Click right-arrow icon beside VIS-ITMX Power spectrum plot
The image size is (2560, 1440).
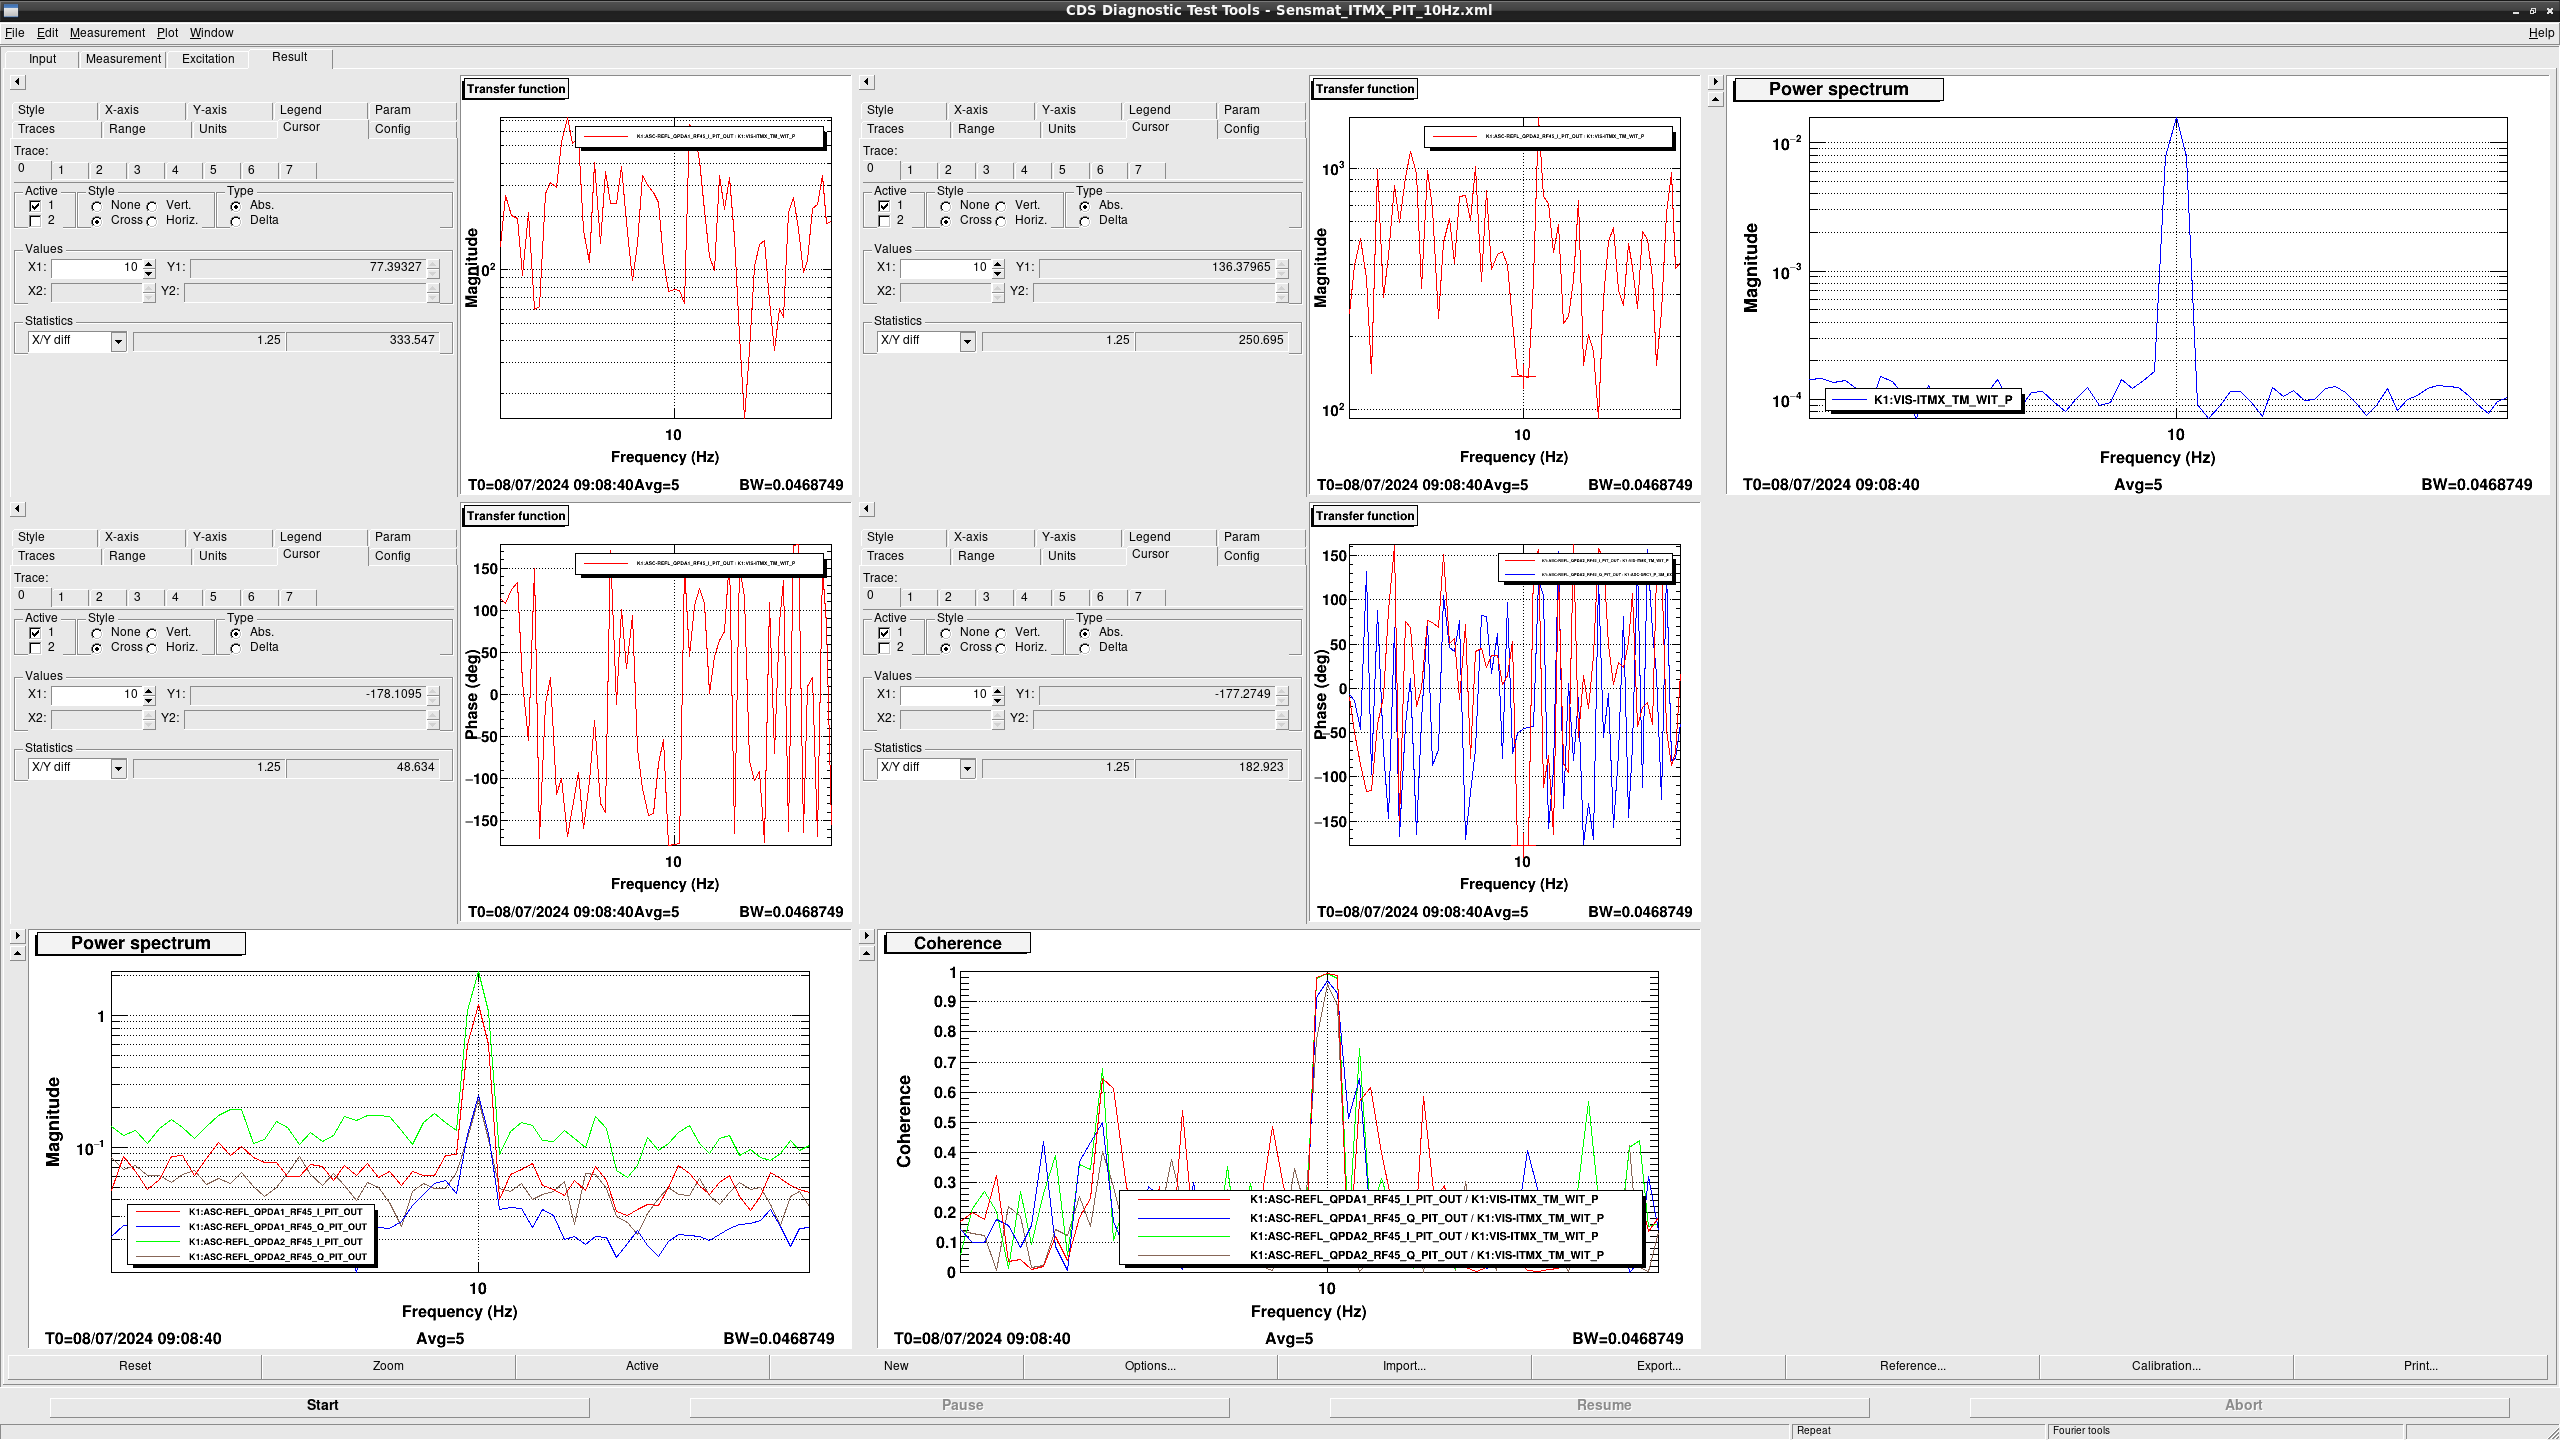click(x=1716, y=82)
